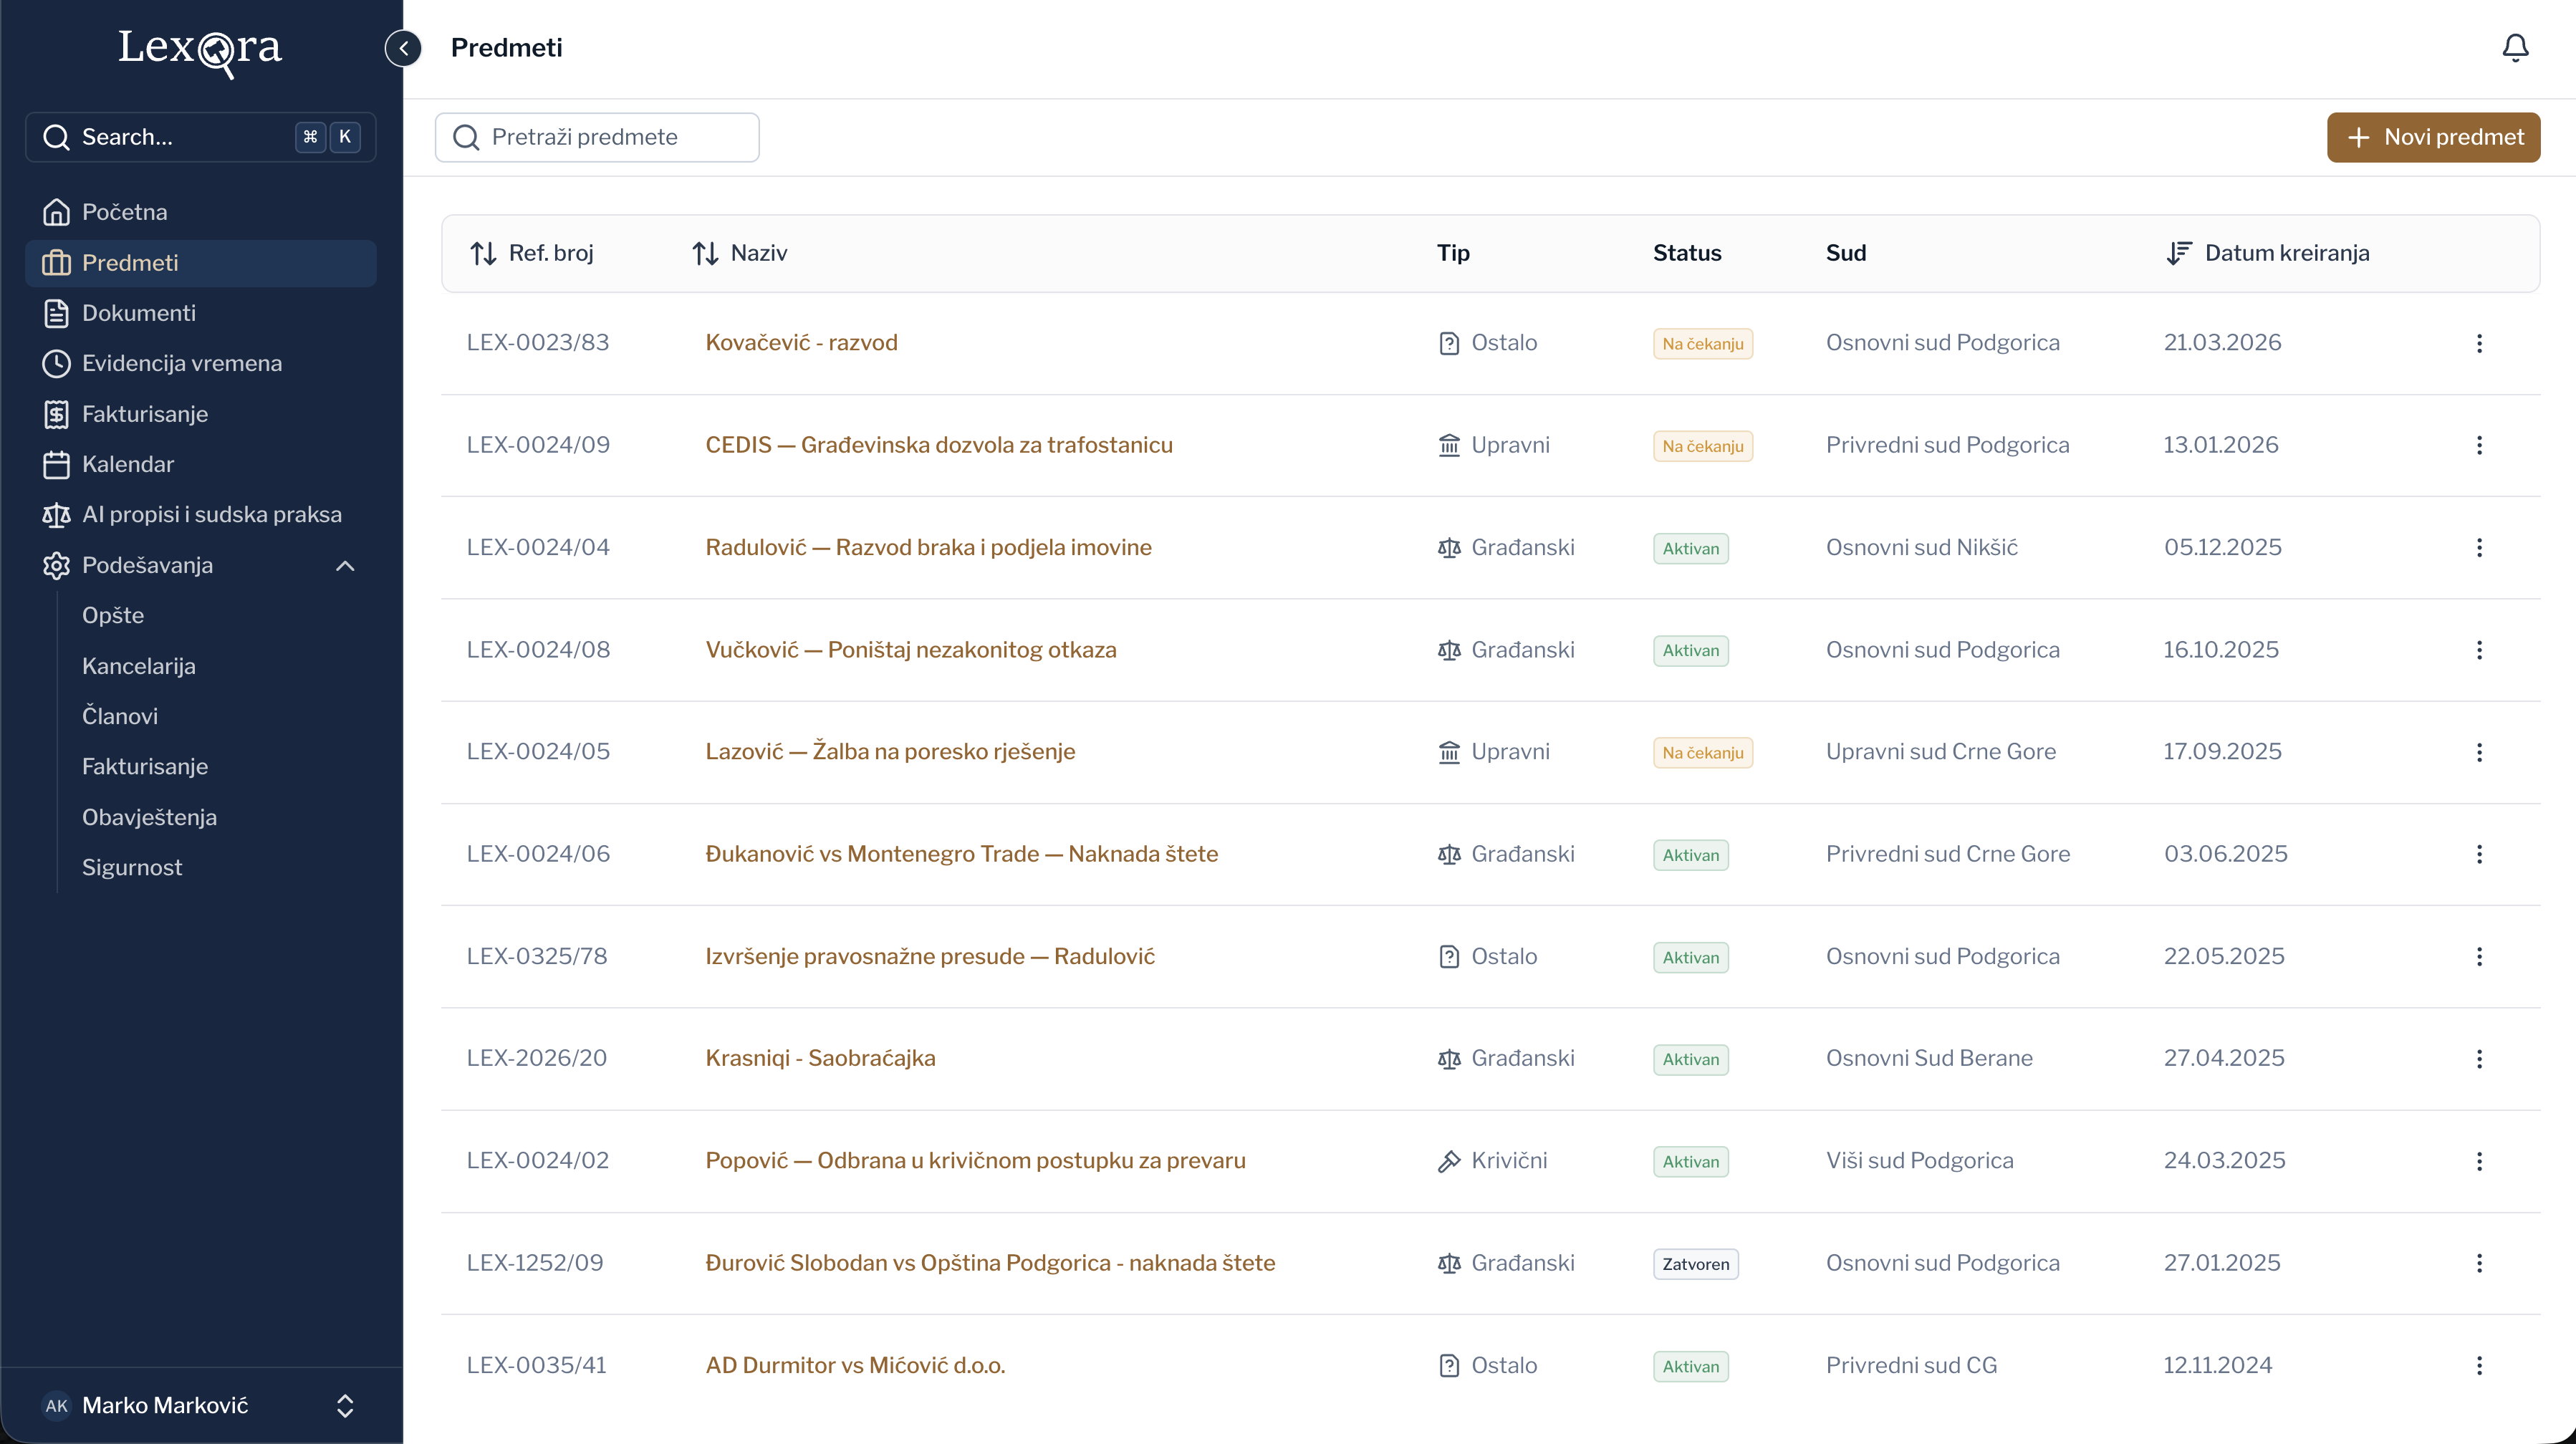Select the Sigurnost settings item

click(x=132, y=867)
